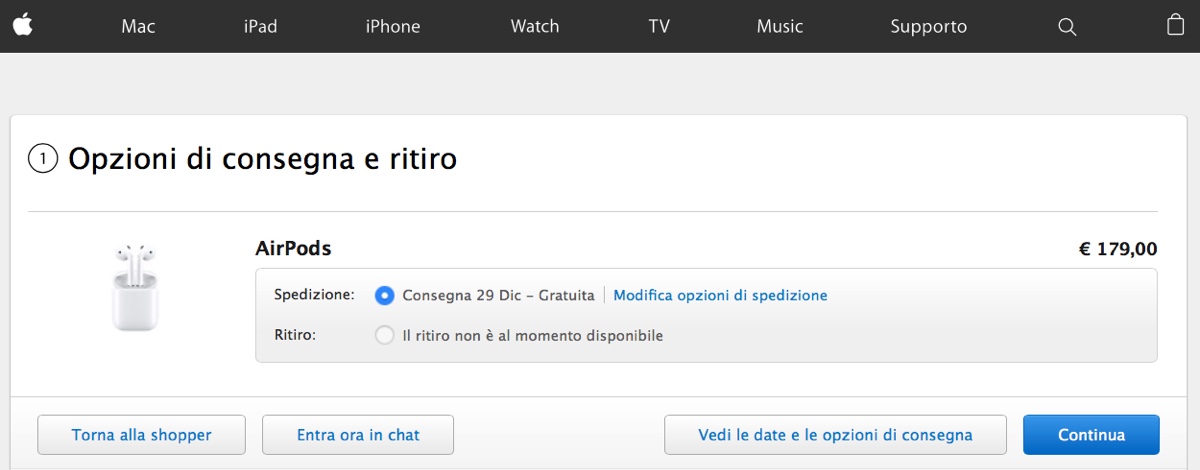Open the iPhone menu

393,27
